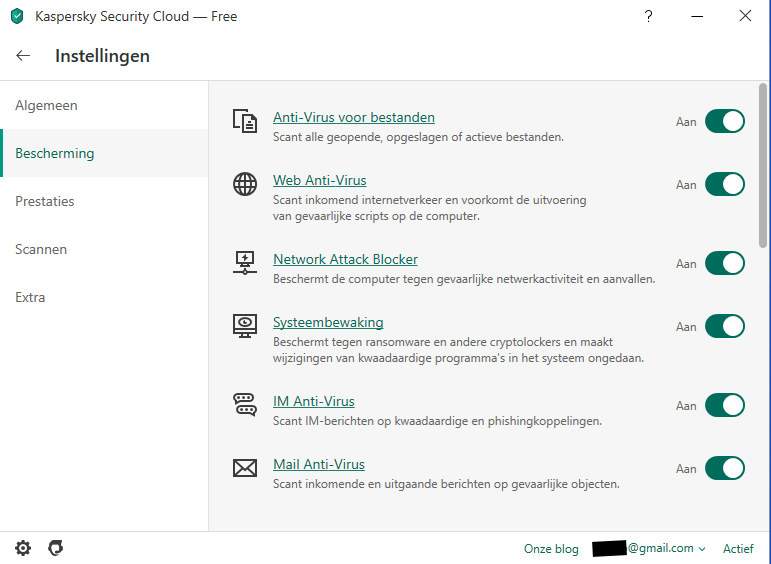Image resolution: width=771 pixels, height=564 pixels.
Task: Click the Web Anti-Virus globe icon
Action: (x=245, y=184)
